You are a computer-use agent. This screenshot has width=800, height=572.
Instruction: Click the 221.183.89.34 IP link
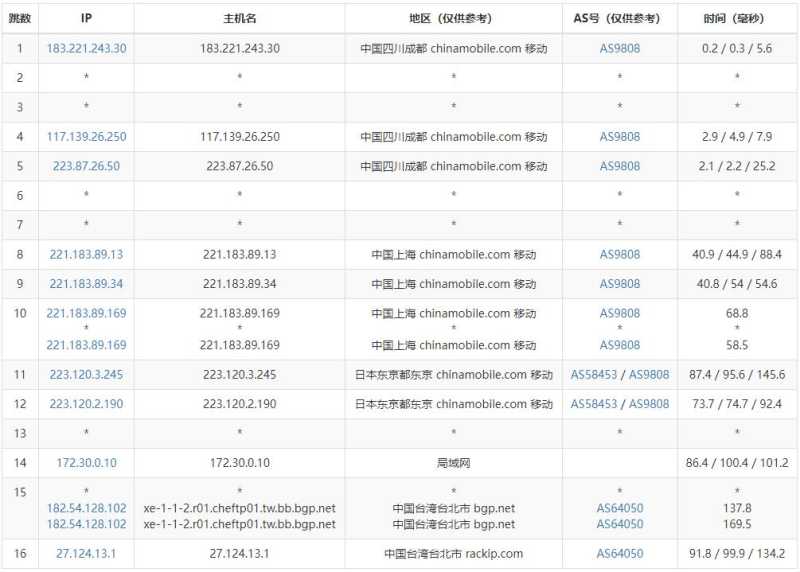pos(86,284)
